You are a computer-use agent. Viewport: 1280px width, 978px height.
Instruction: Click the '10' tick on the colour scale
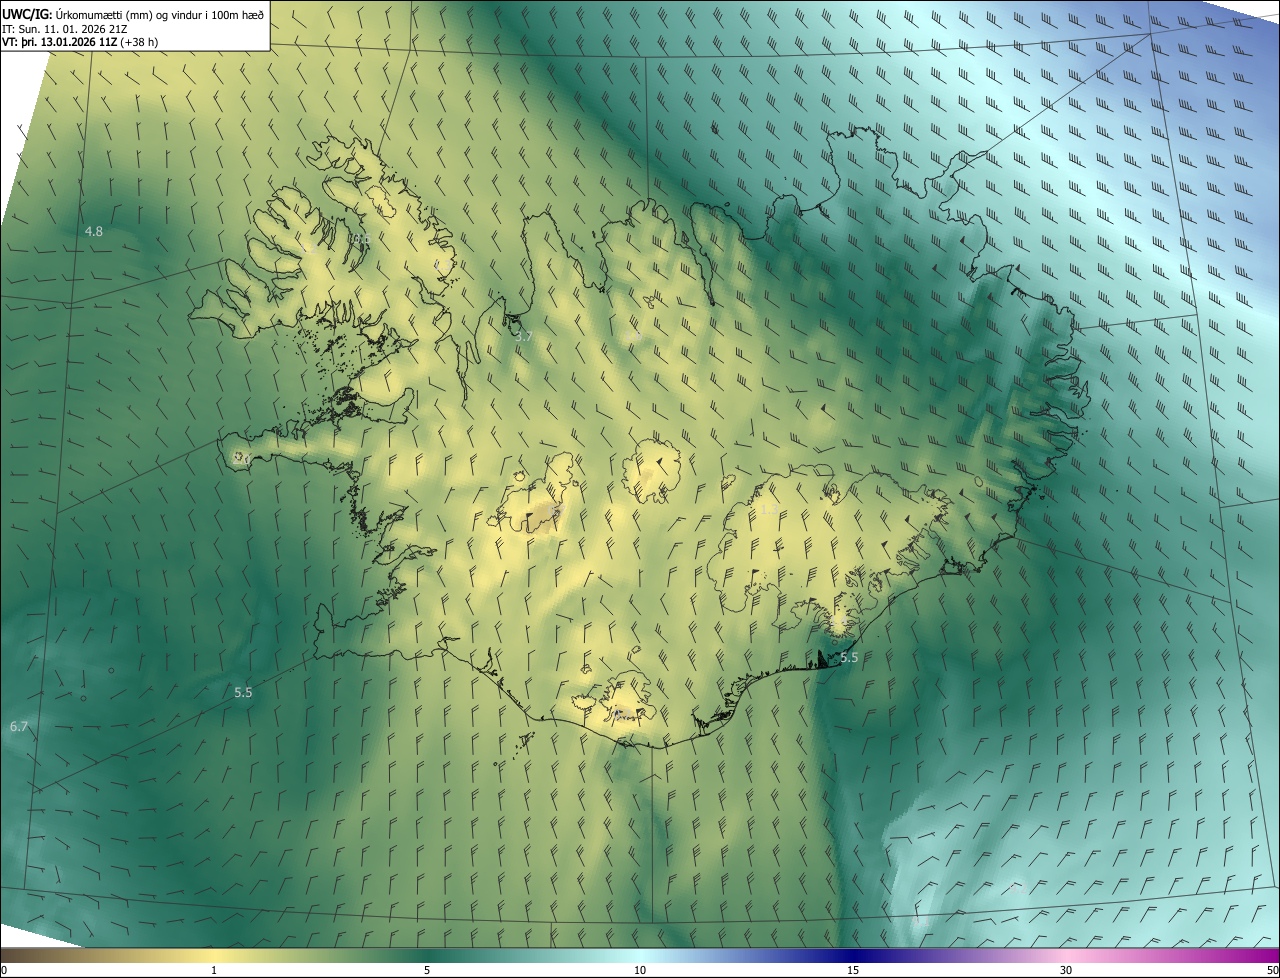(640, 971)
